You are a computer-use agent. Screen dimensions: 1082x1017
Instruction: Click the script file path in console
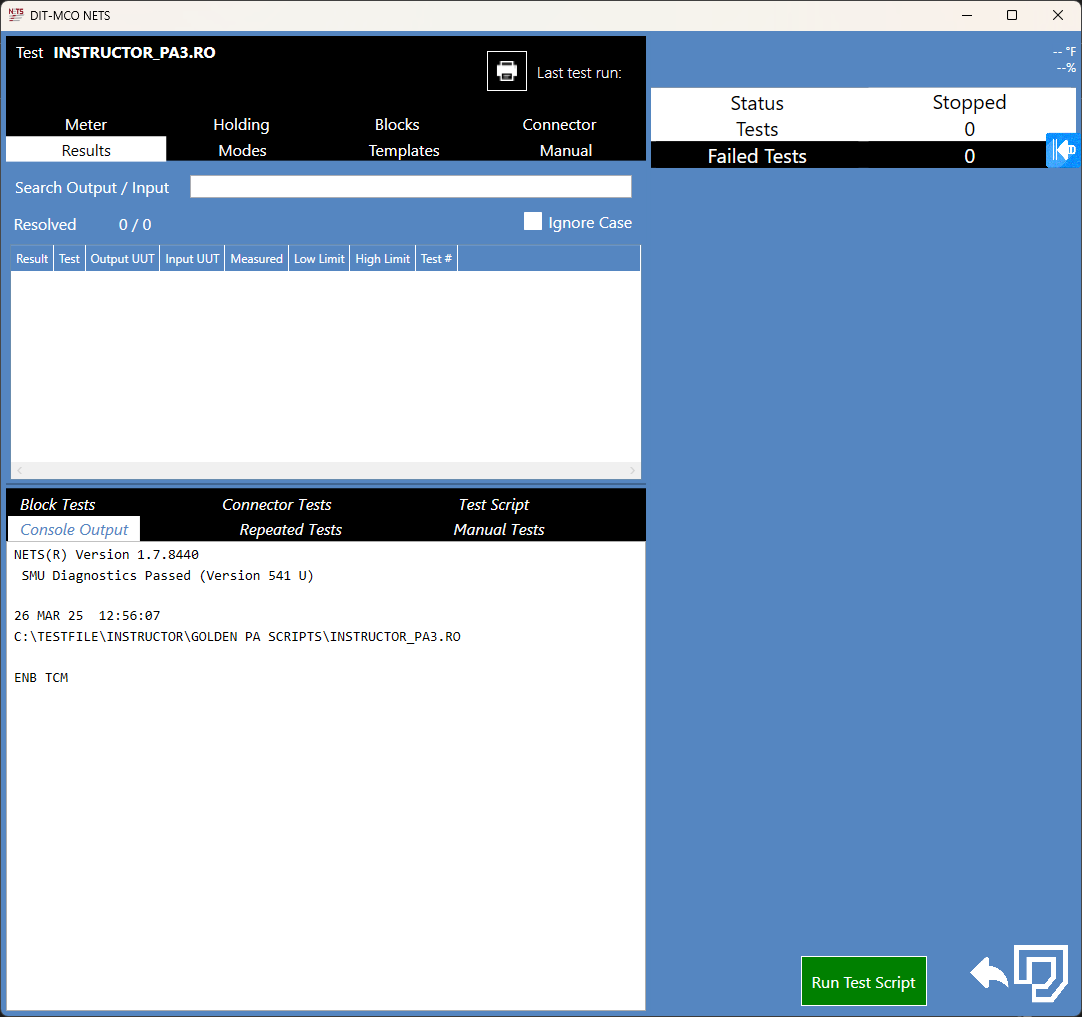pyautogui.click(x=237, y=636)
